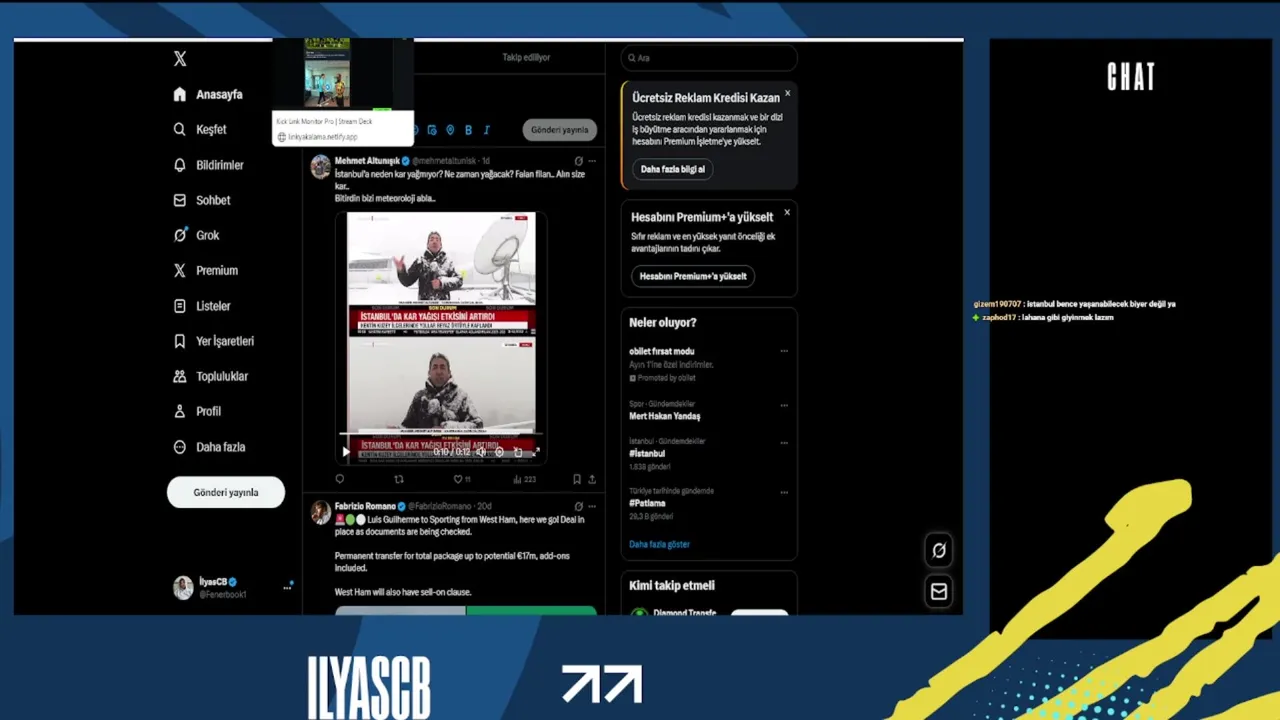Reply to Mehmet Altunışık's post
This screenshot has width=1280, height=720.
[x=340, y=479]
